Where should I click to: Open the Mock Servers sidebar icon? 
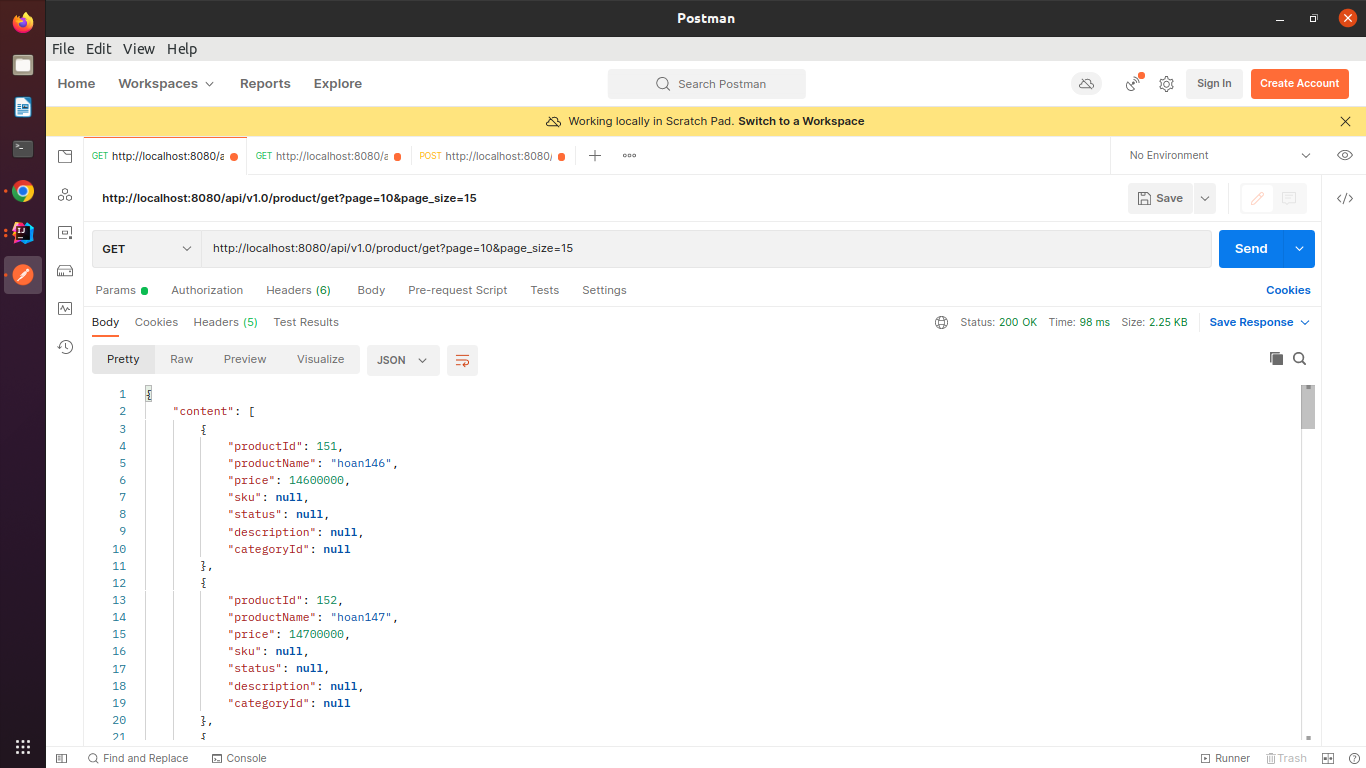point(65,270)
